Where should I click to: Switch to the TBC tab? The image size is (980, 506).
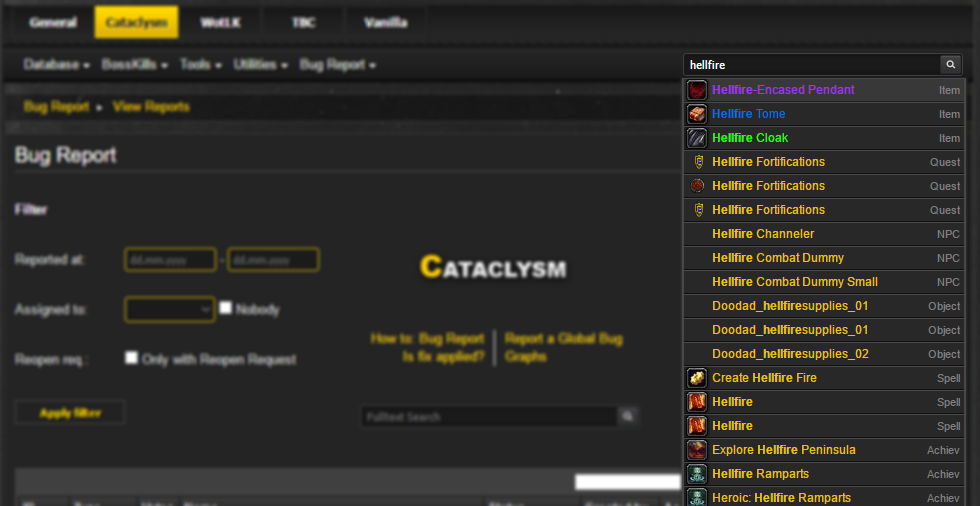303,22
